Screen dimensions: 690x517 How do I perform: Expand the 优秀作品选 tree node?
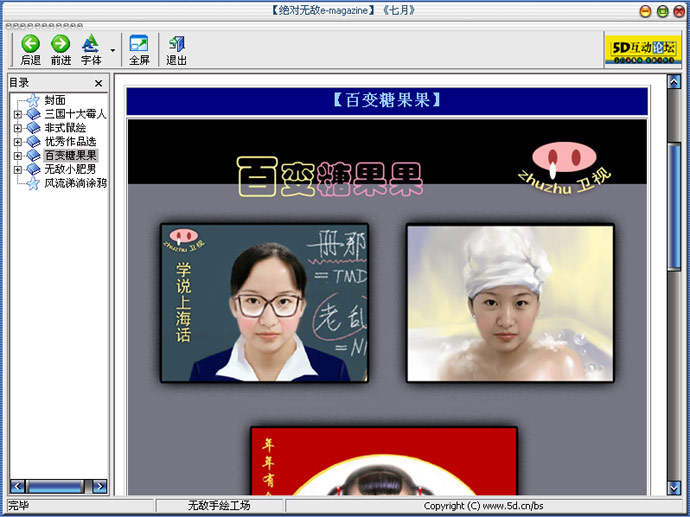coord(17,142)
